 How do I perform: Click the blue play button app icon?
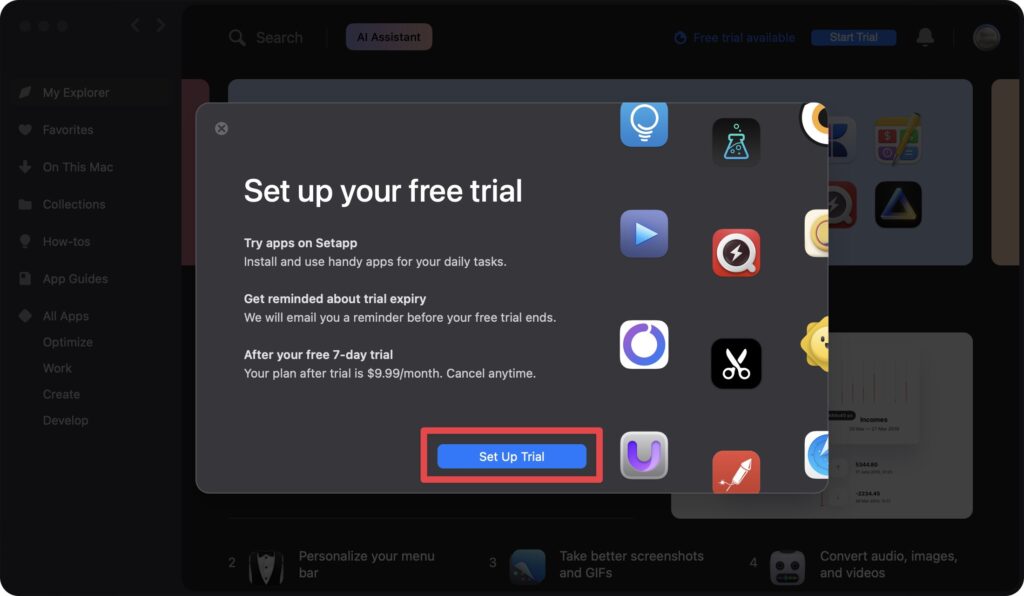click(644, 234)
